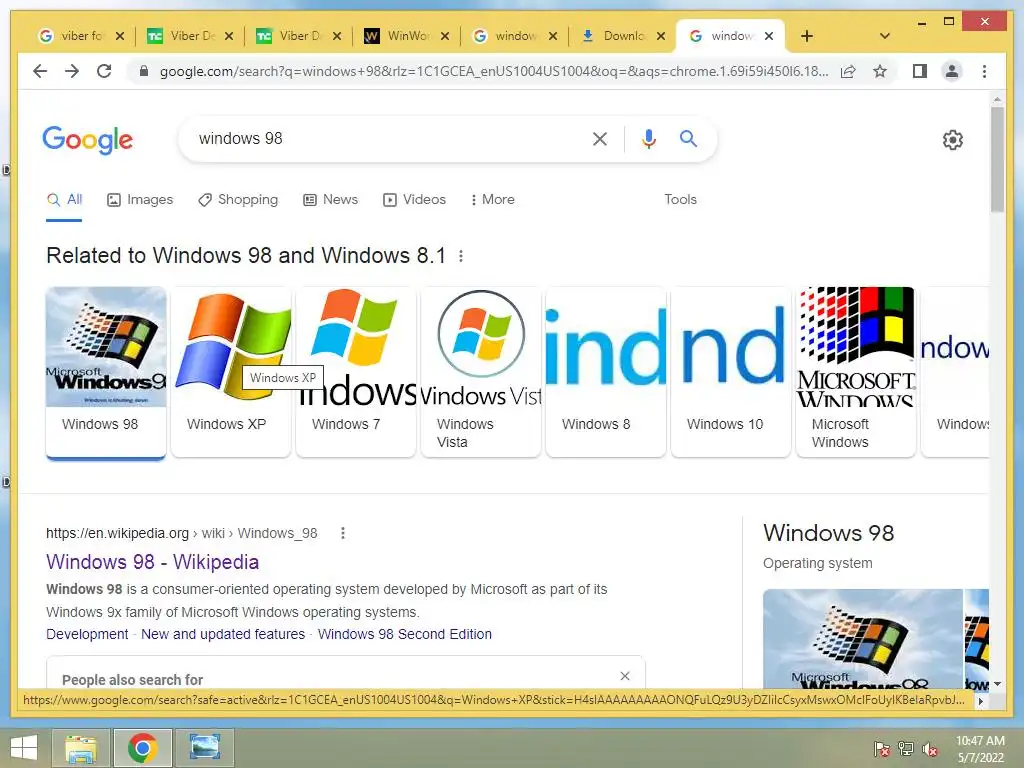The height and width of the screenshot is (768, 1024).
Task: Start voice search with the microphone icon
Action: (648, 138)
